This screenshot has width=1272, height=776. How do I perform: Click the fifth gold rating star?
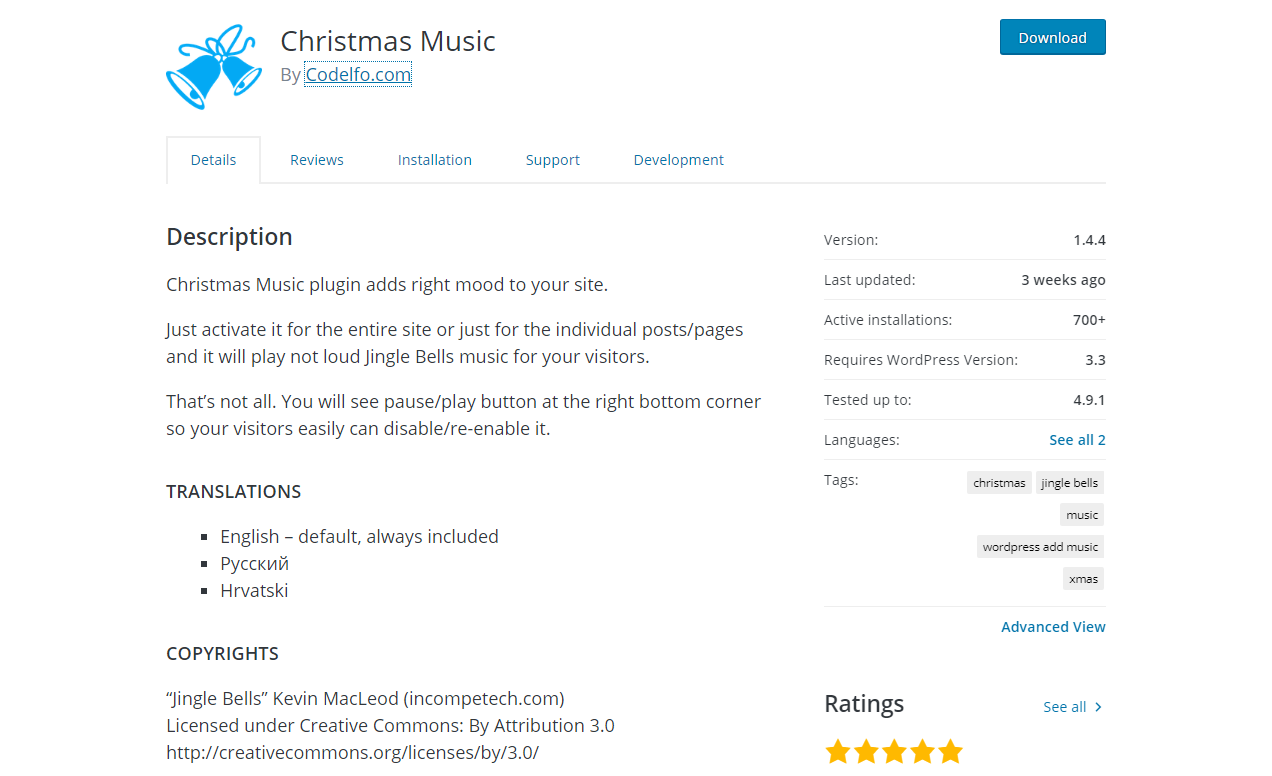(950, 752)
